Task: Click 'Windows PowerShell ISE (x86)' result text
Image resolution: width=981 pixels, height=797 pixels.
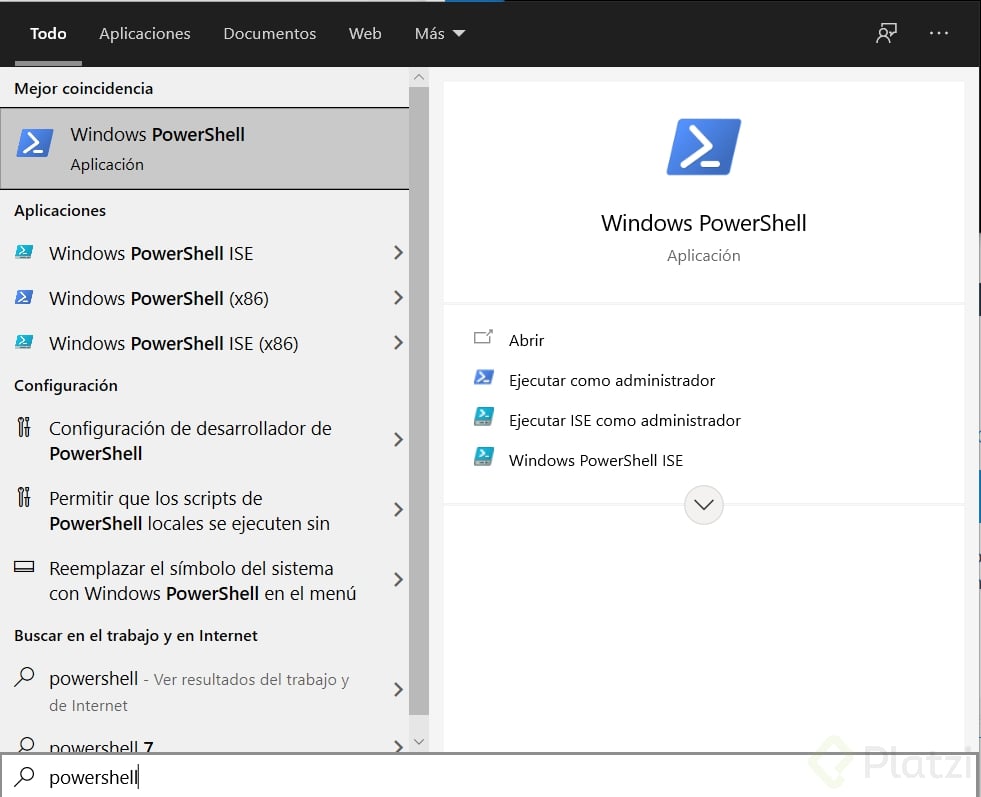Action: coord(174,343)
